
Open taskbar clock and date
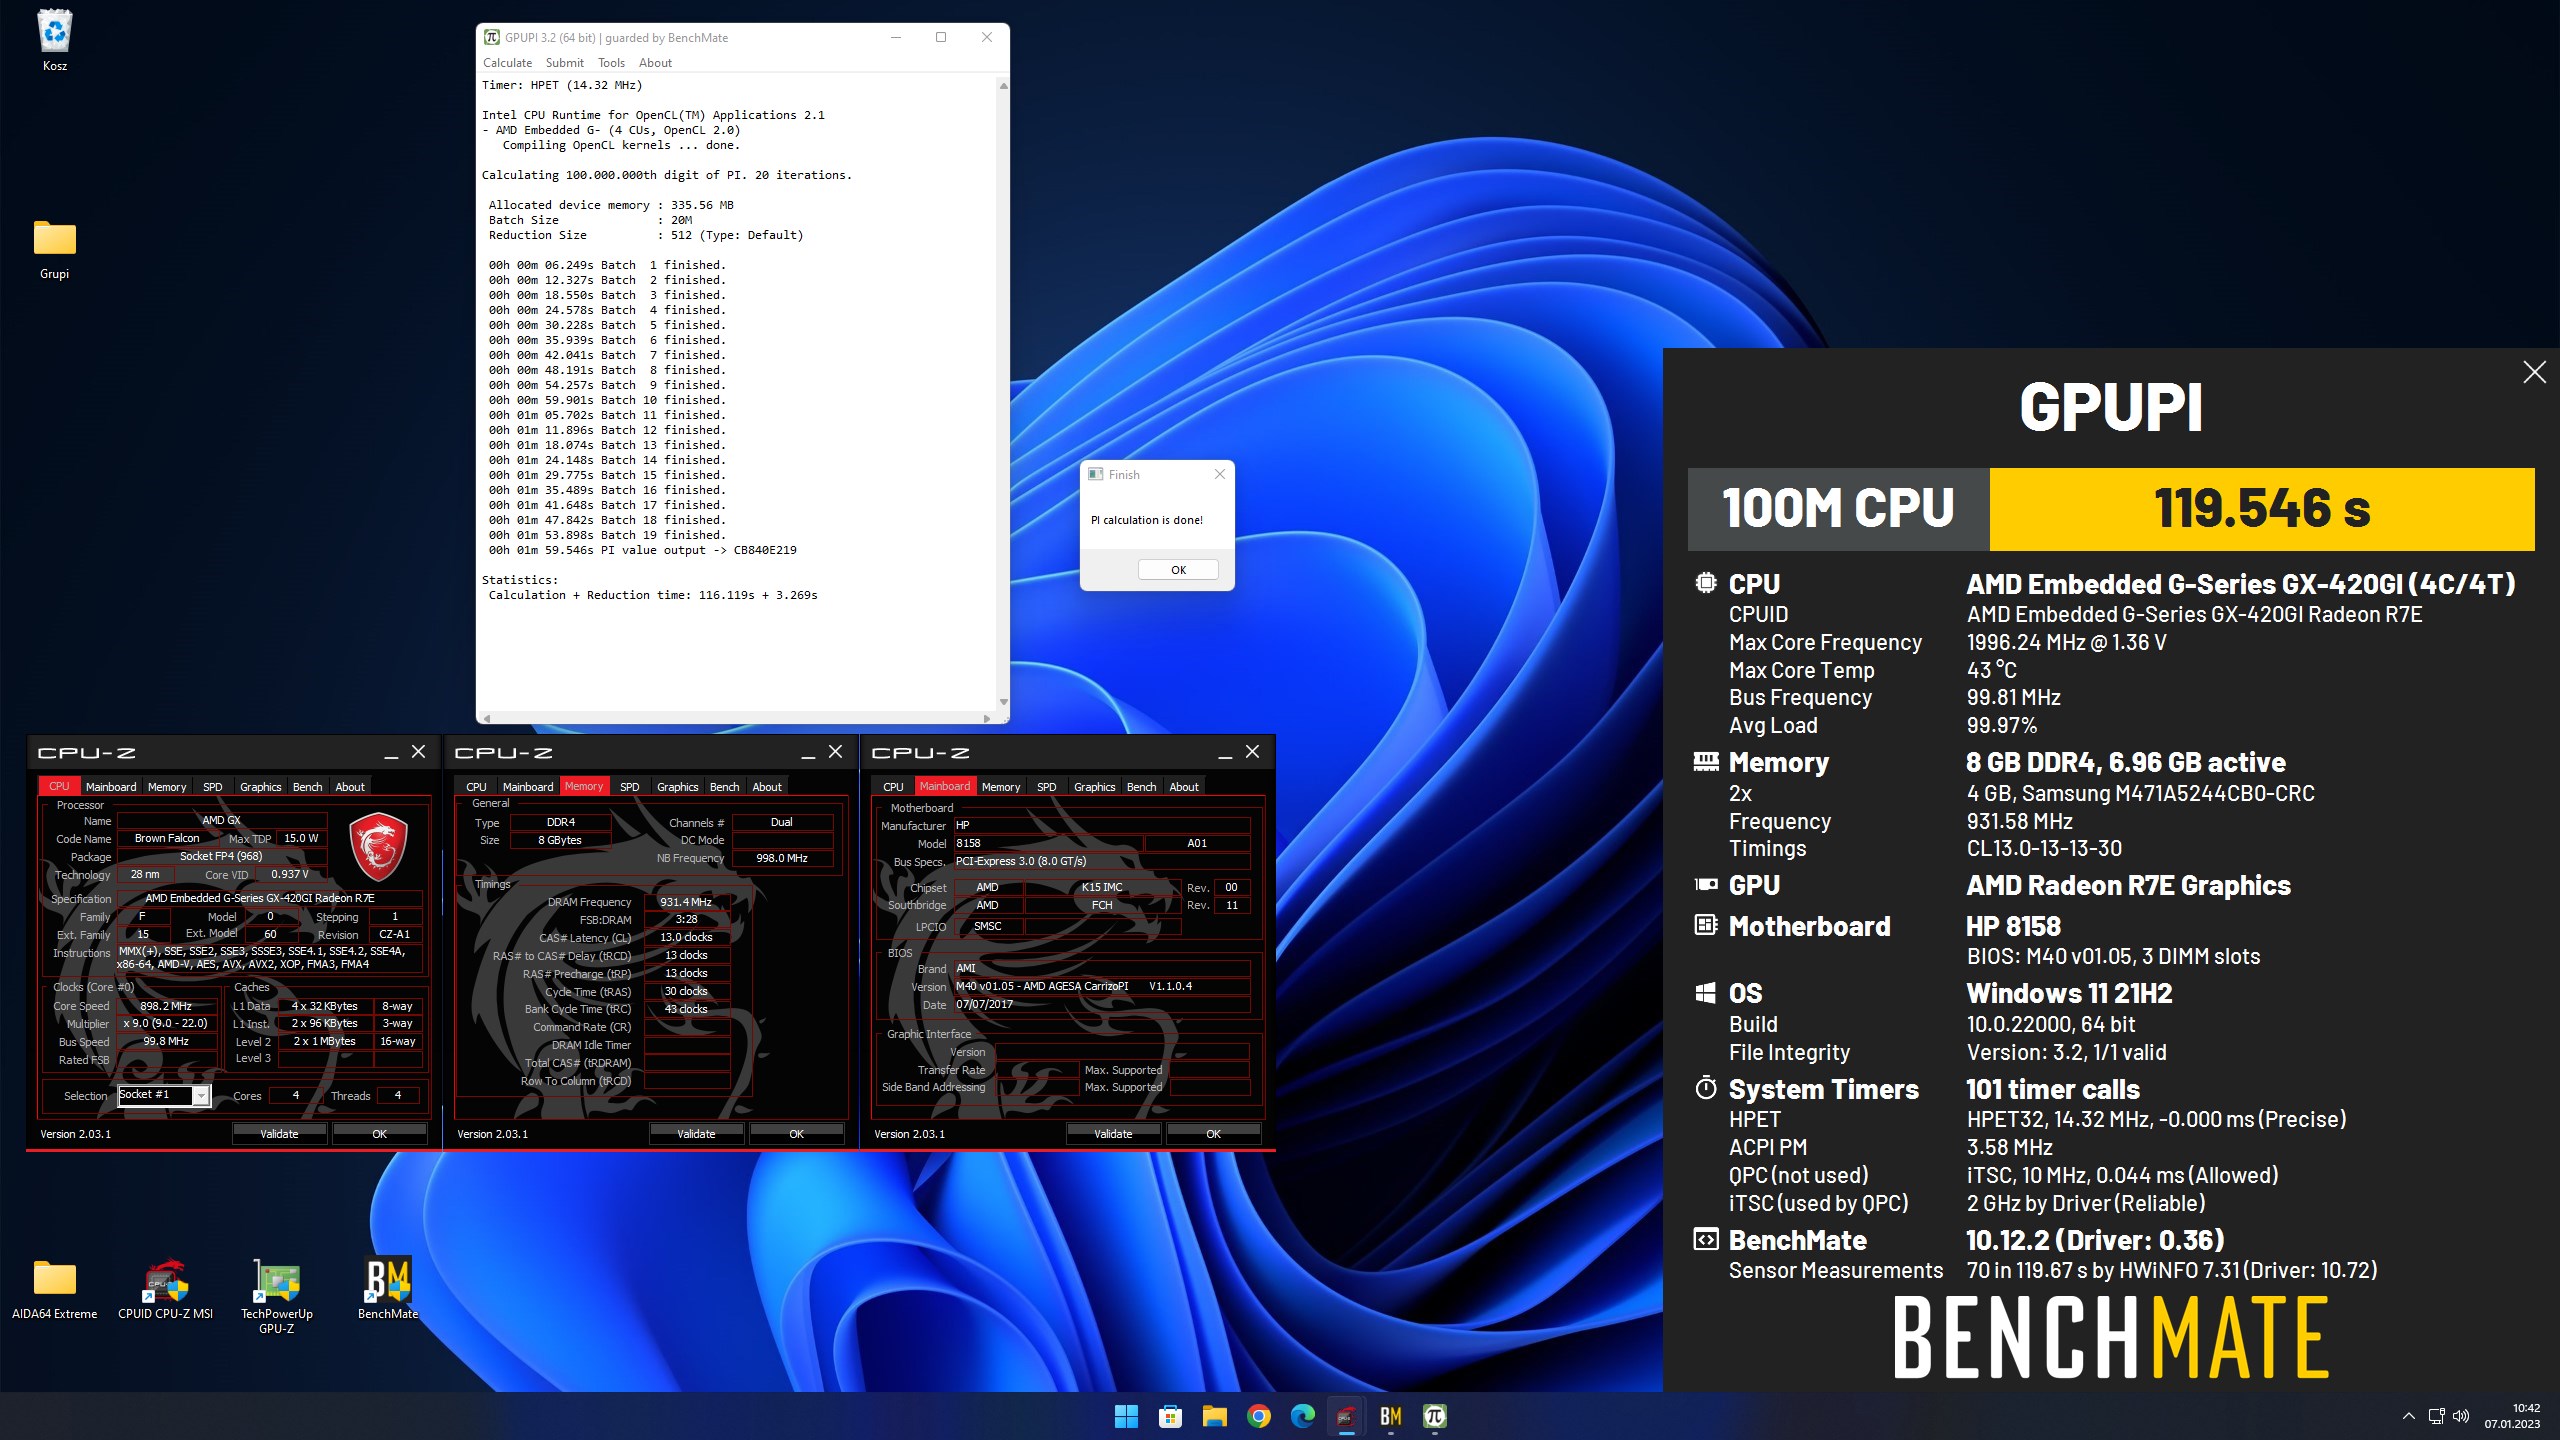2512,1416
